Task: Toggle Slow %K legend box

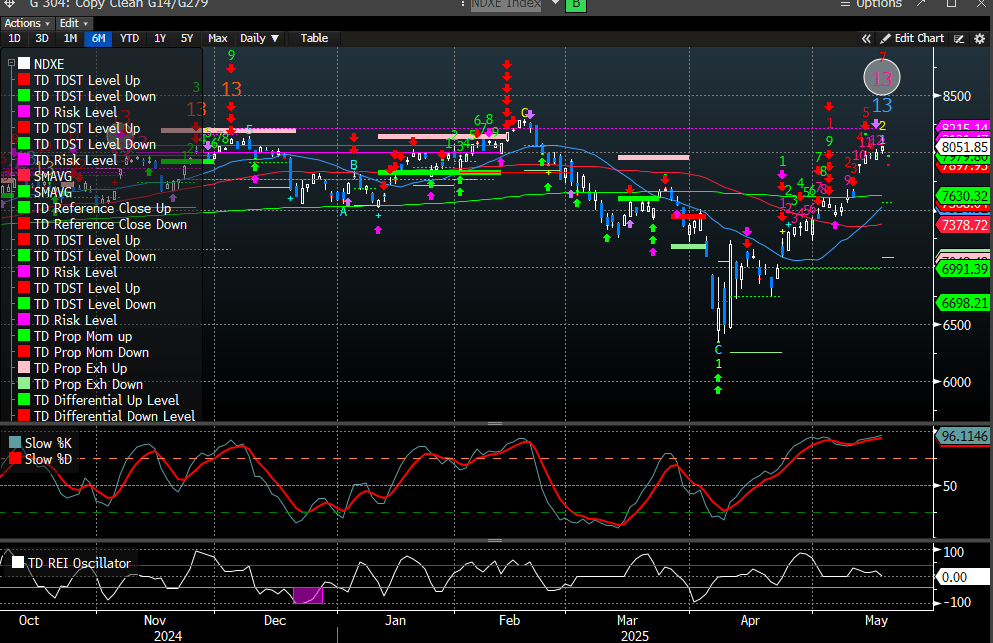Action: [15, 443]
